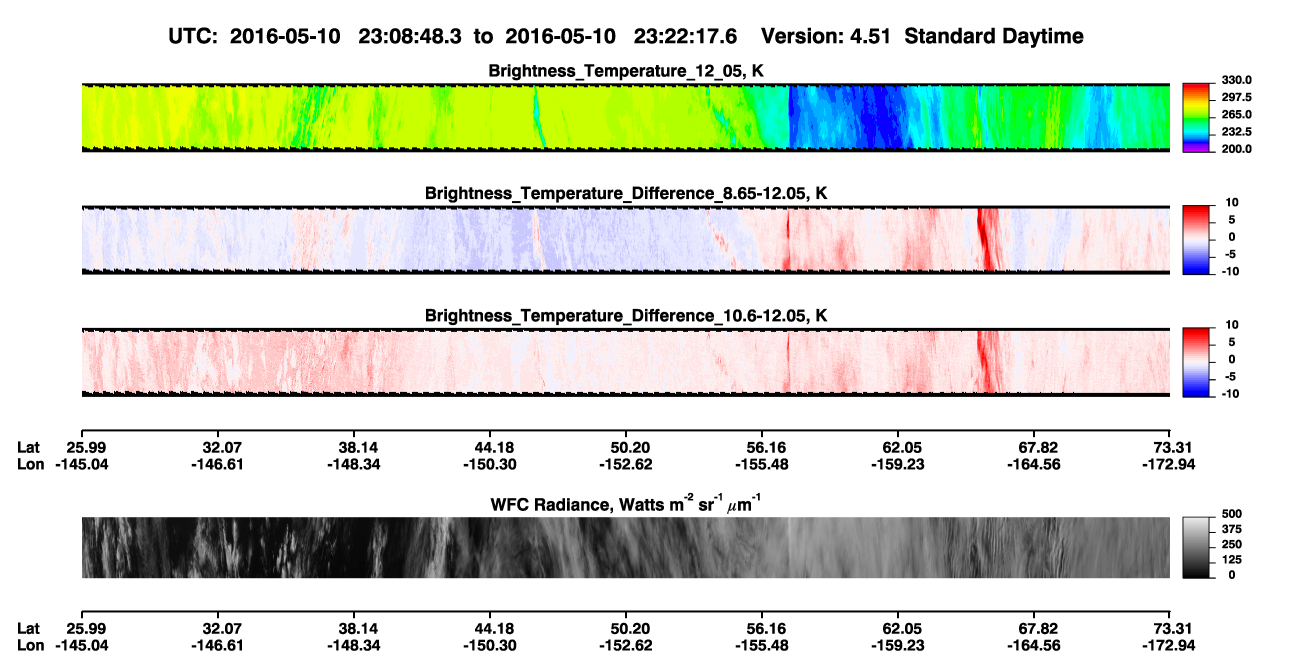The height and width of the screenshot is (667, 1300).
Task: Click the Version: 4.51 text
Action: pyautogui.click(x=826, y=36)
